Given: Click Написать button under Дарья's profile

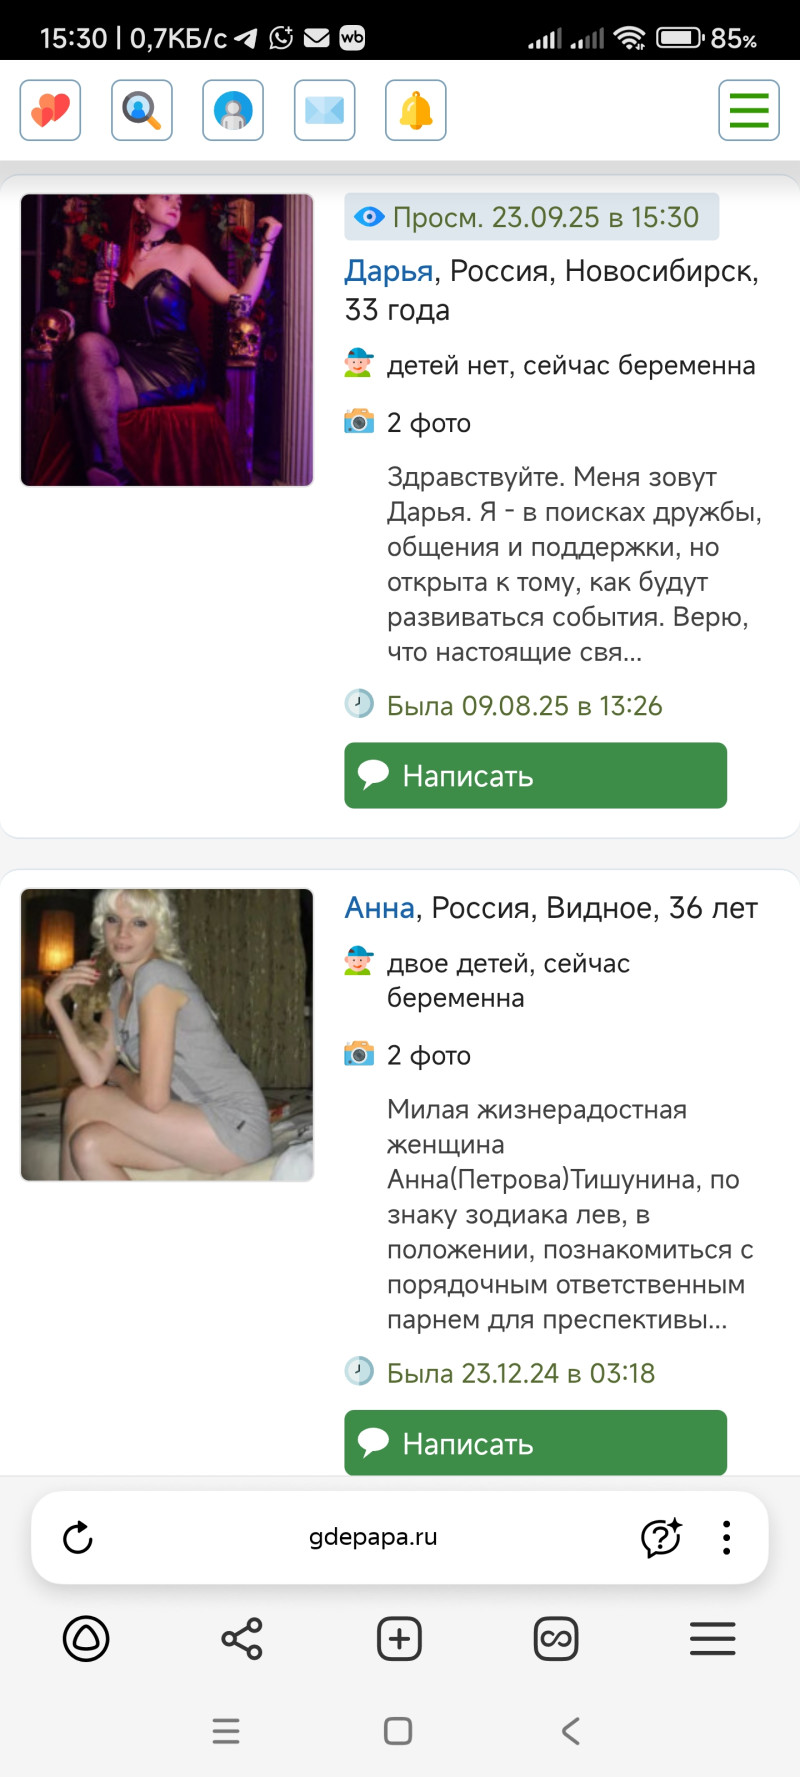Looking at the screenshot, I should point(536,775).
